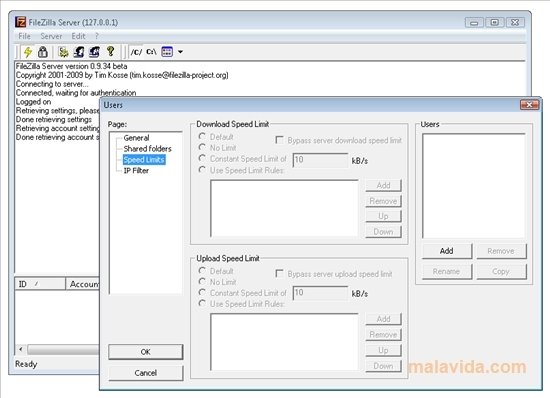Open the Server menu
This screenshot has width=550, height=398.
[51, 36]
